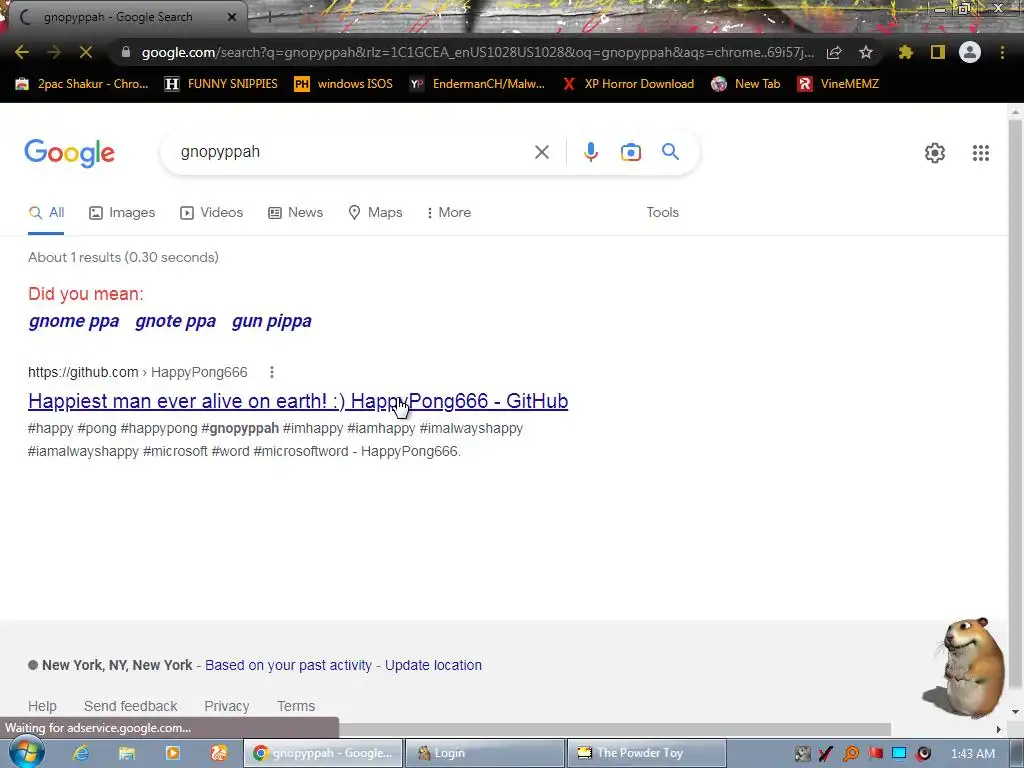Click 'Based on your past activity' link

[288, 665]
